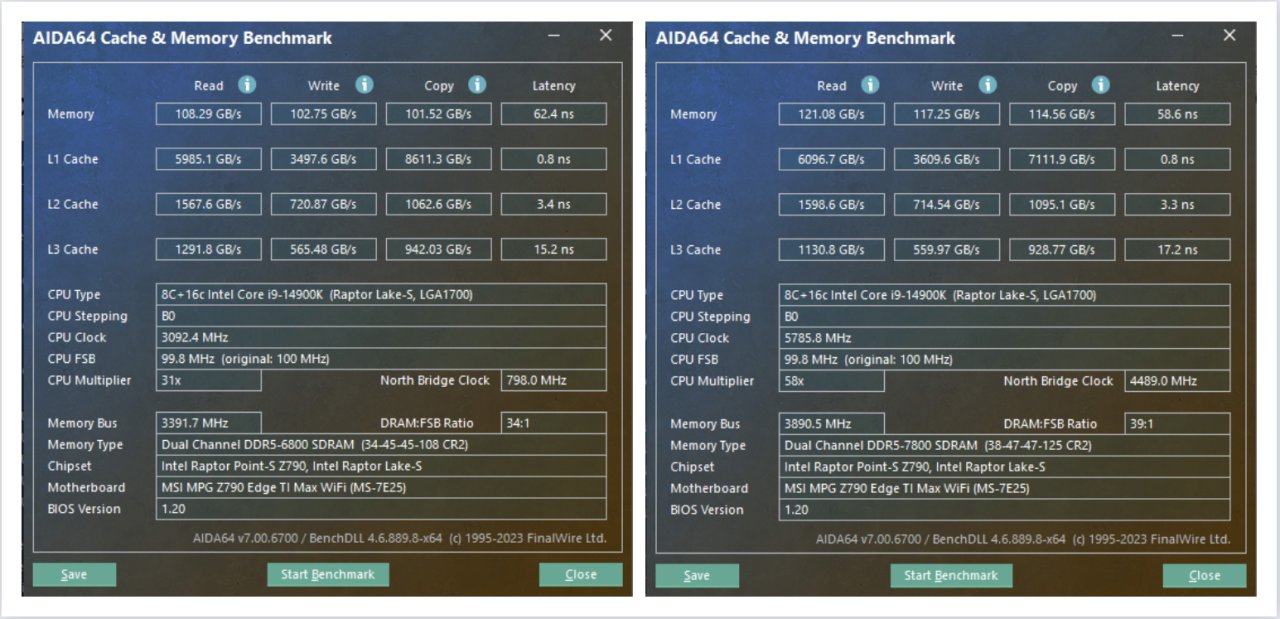
Task: Select Memory Read value 121.08 GB/s
Action: point(831,114)
